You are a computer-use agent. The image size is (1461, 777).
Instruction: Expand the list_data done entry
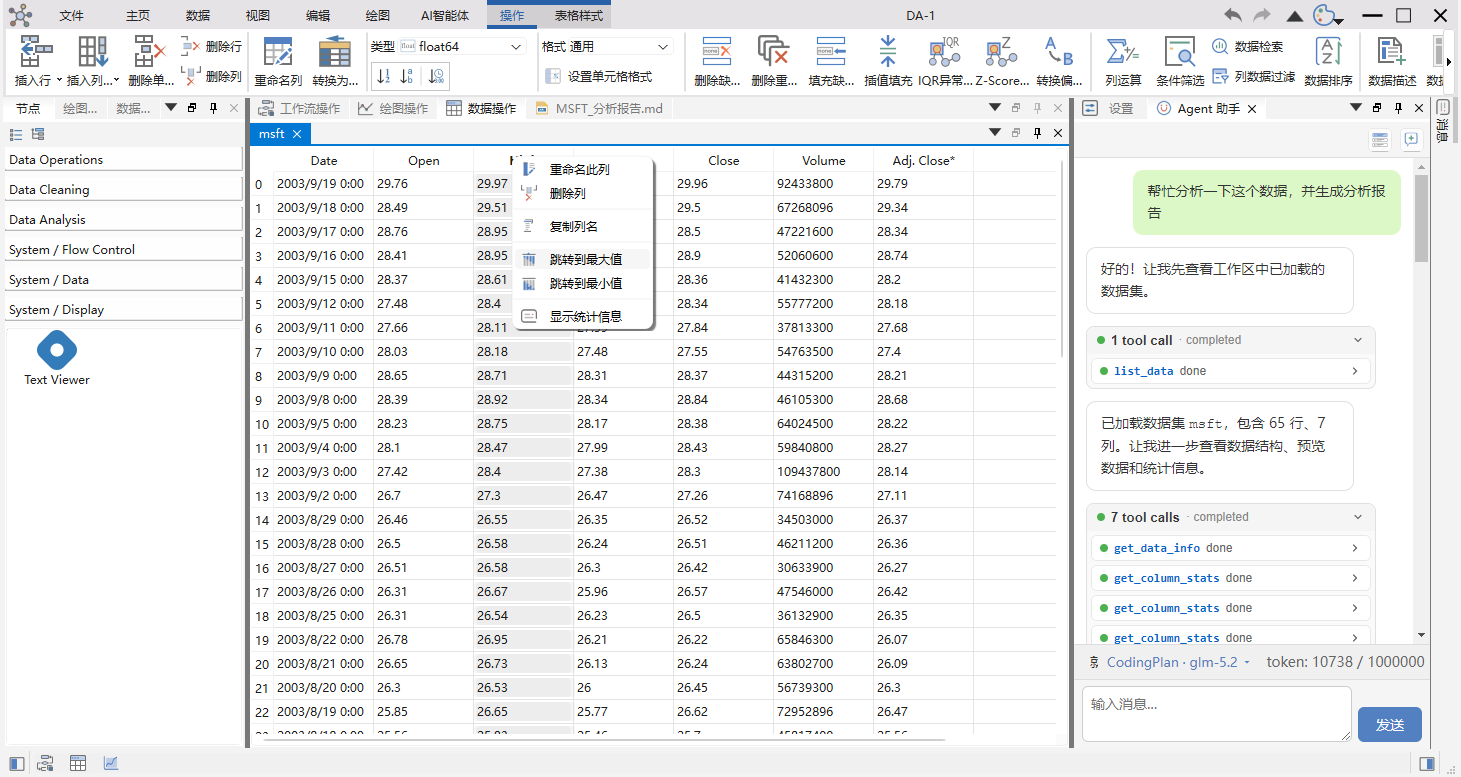pyautogui.click(x=1231, y=371)
